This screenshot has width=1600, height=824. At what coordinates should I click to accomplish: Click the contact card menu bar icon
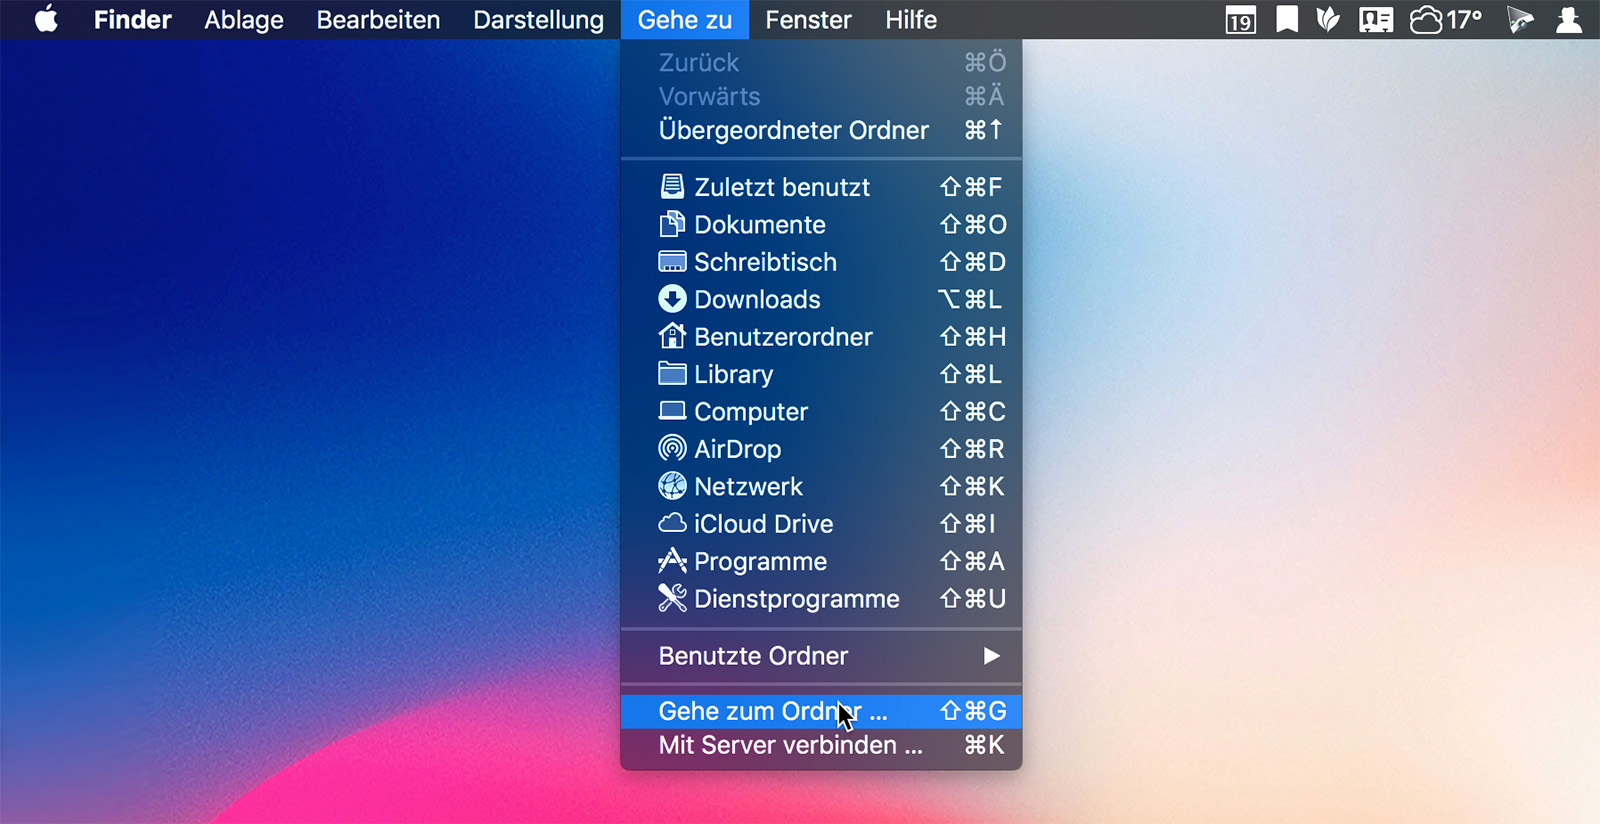click(1376, 19)
